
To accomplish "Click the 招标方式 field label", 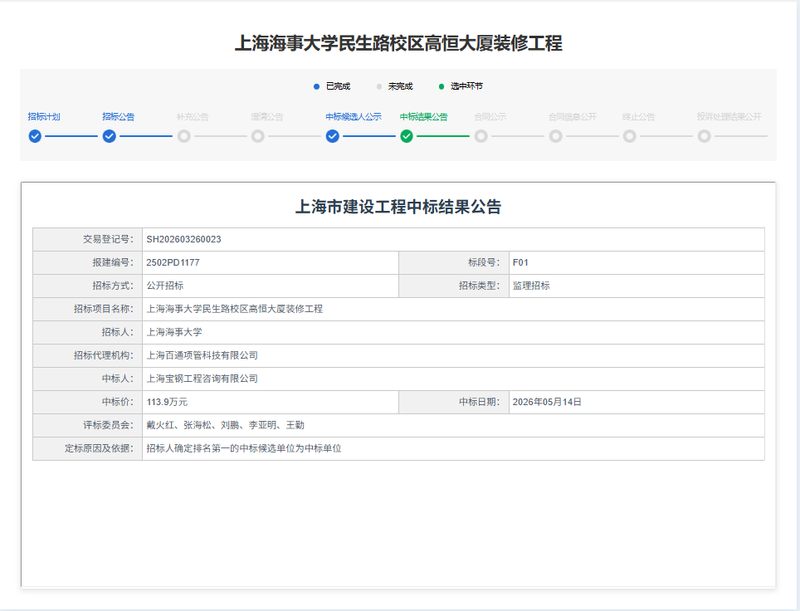I will tap(113, 286).
